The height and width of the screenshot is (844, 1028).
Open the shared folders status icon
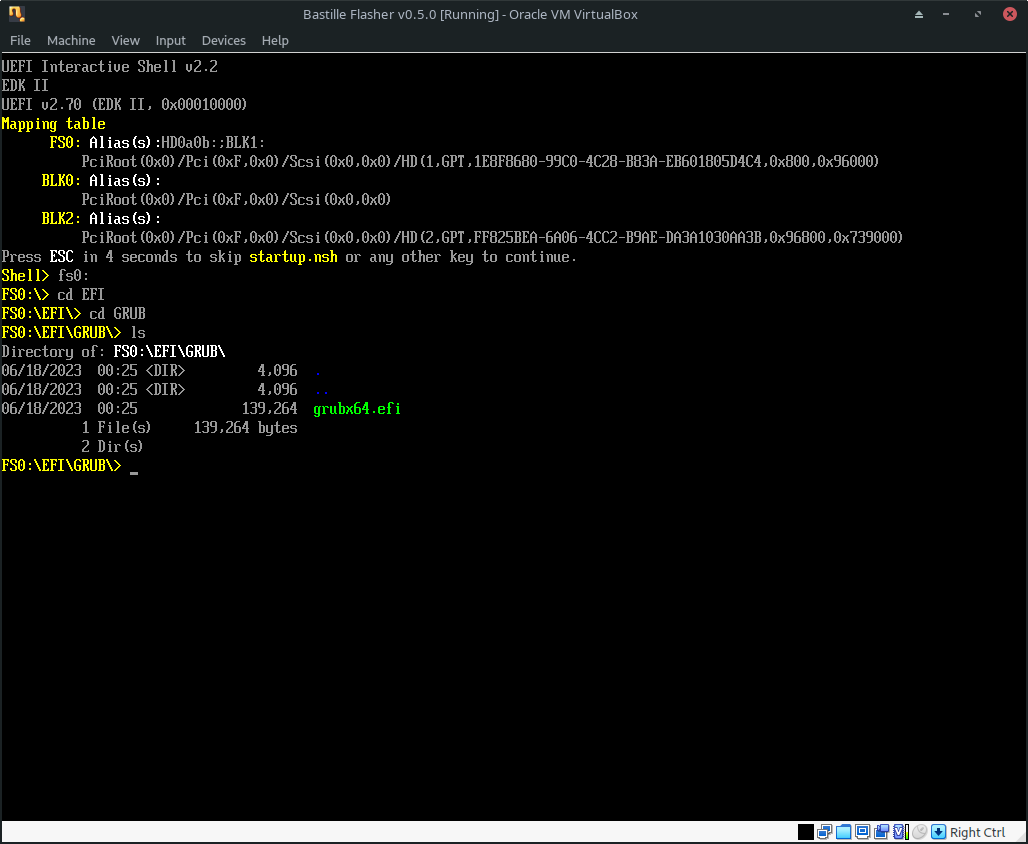click(x=844, y=832)
